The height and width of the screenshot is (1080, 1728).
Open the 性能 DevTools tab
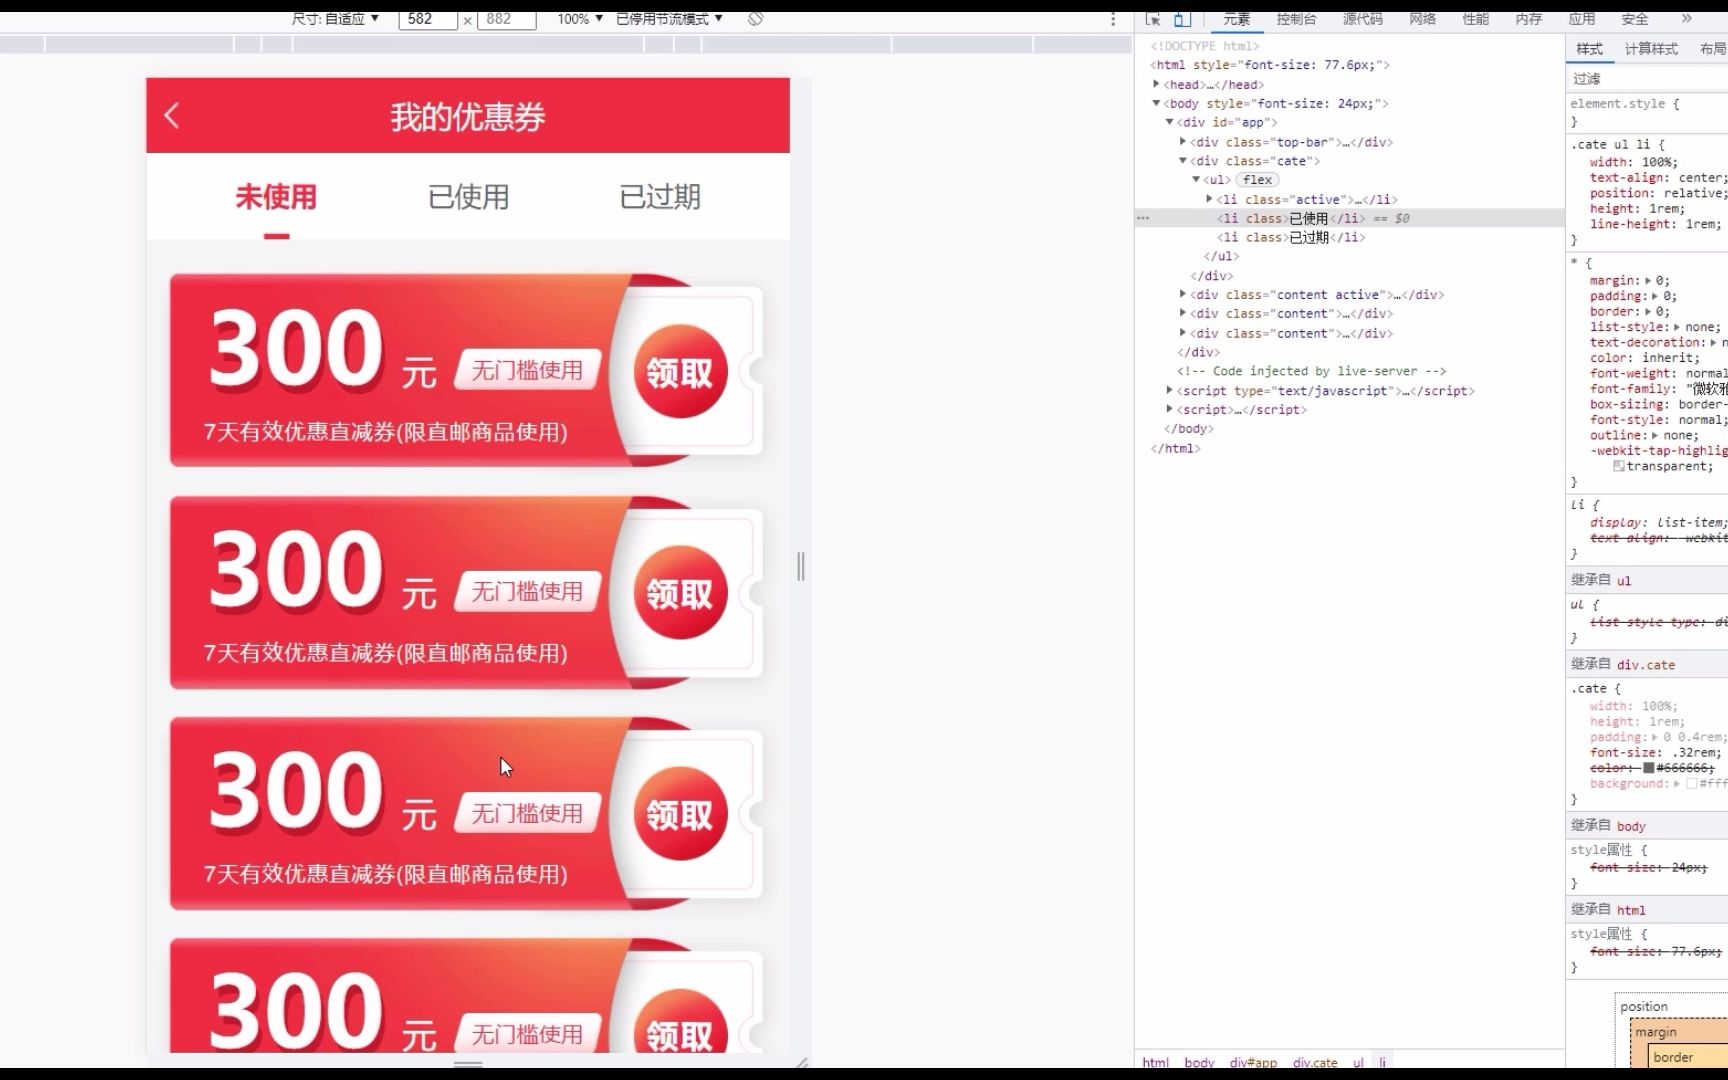click(1476, 19)
